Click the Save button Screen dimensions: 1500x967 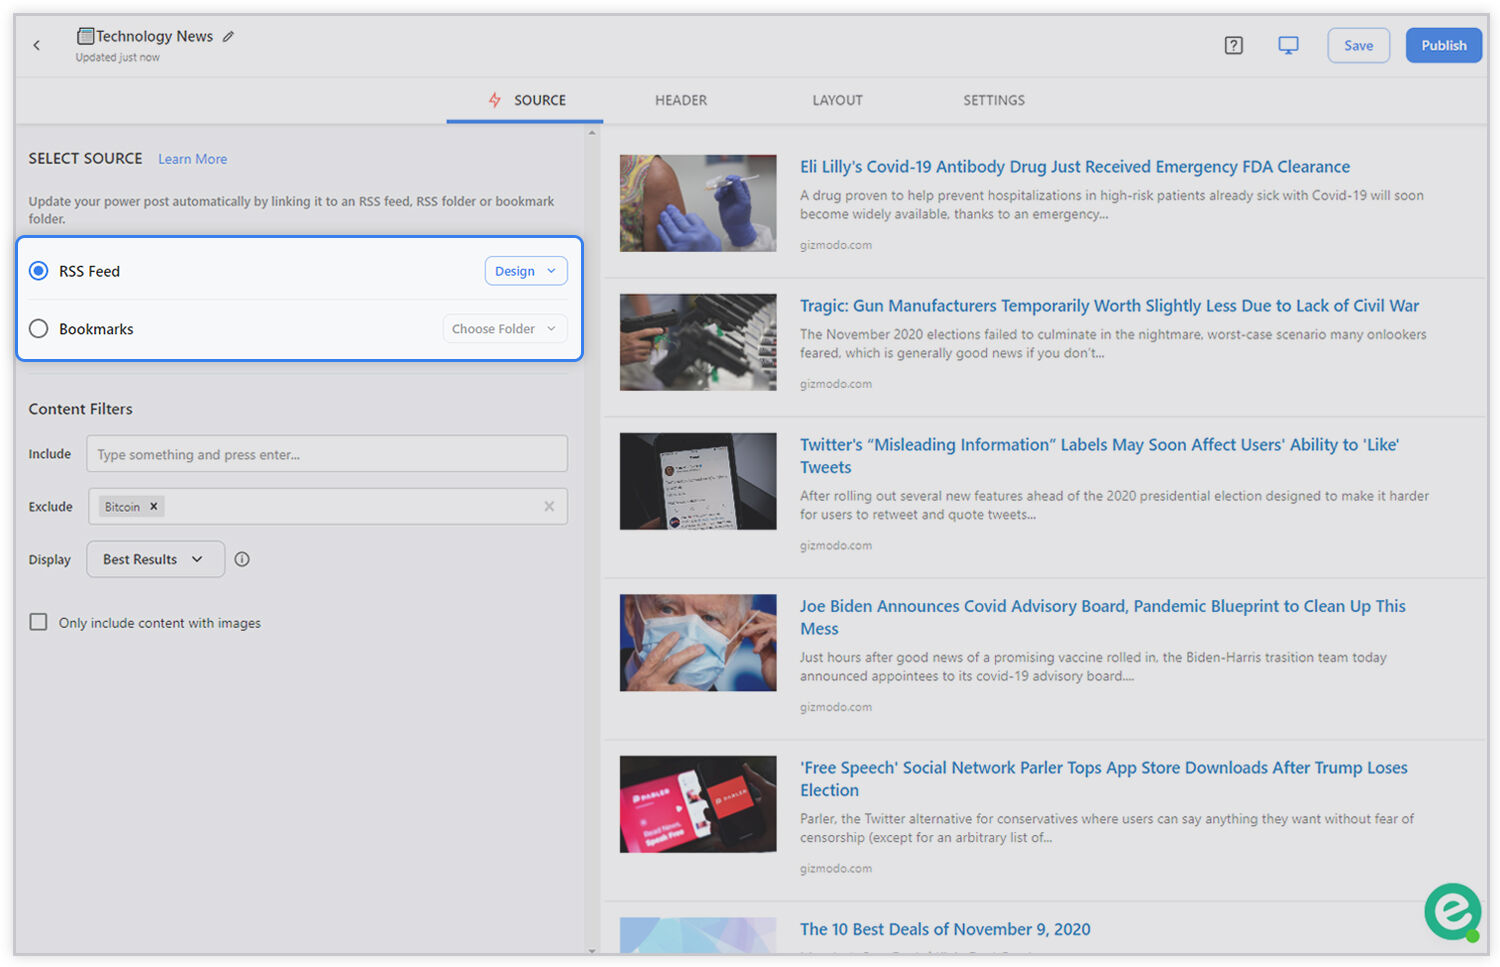(x=1358, y=45)
